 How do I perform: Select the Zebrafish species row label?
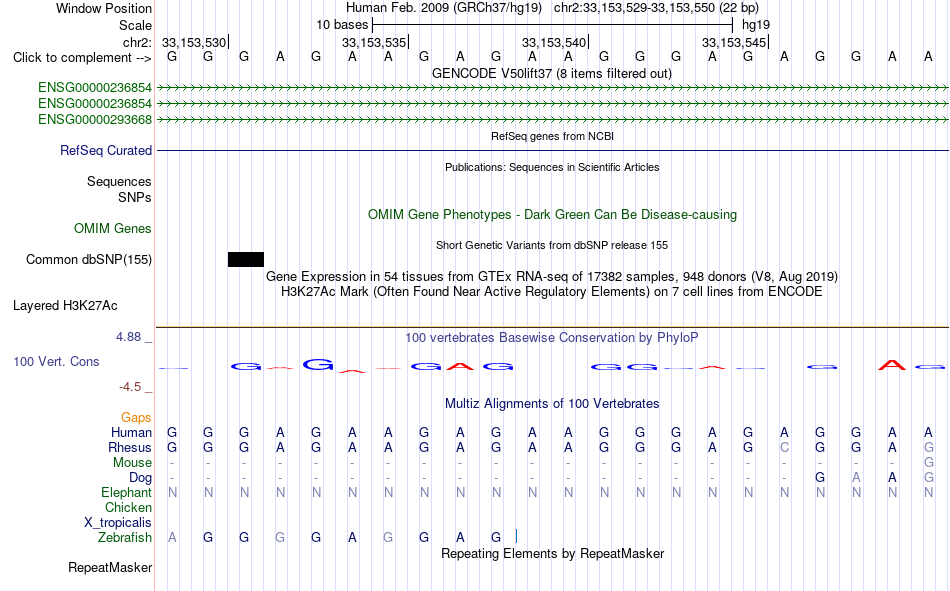(x=124, y=537)
